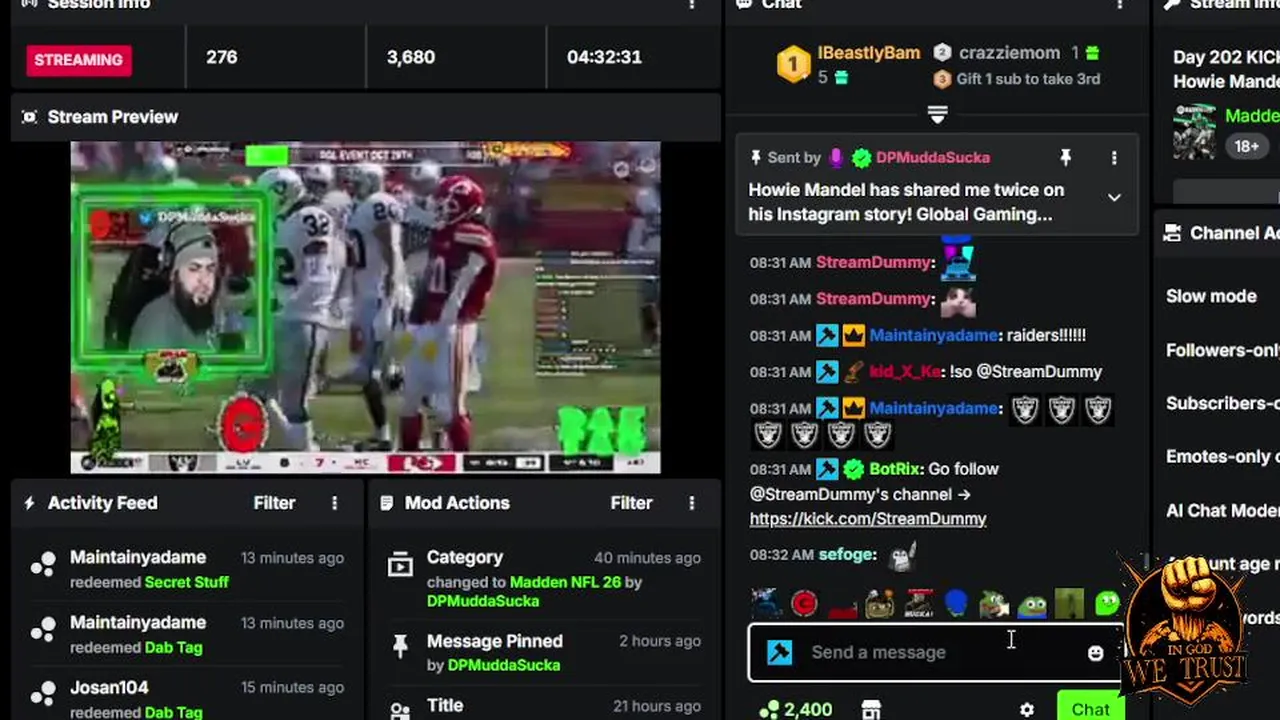Click the sefoge username in chat
The width and height of the screenshot is (1280, 720).
pyautogui.click(x=847, y=555)
